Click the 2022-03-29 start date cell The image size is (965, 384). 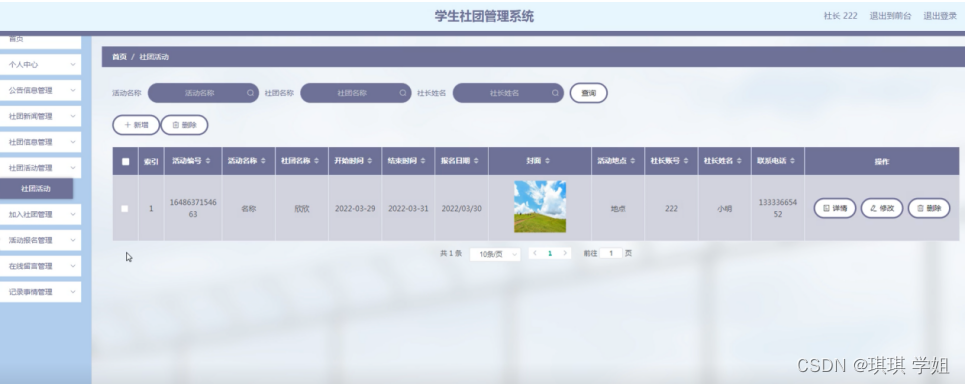354,209
